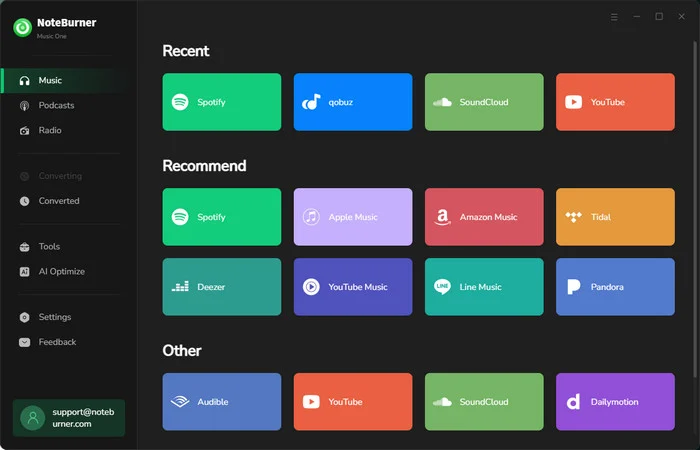700x450 pixels.
Task: Choose the YouTube card under Recent
Action: point(616,102)
